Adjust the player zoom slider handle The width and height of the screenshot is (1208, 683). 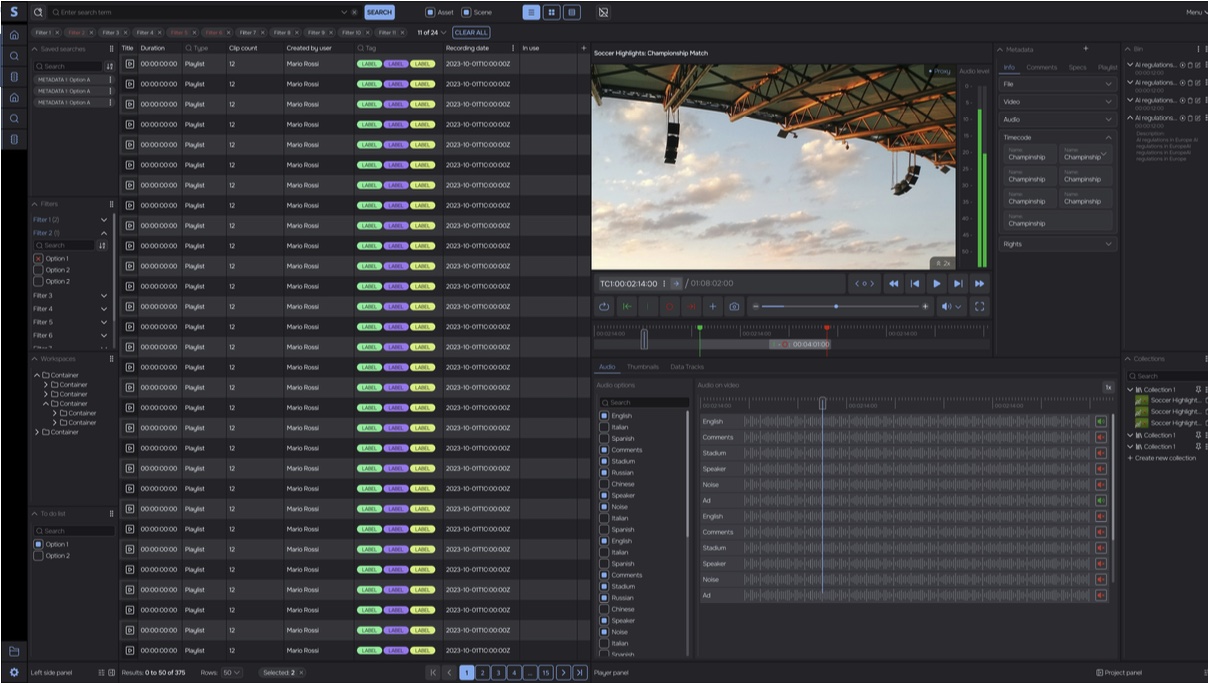click(836, 307)
